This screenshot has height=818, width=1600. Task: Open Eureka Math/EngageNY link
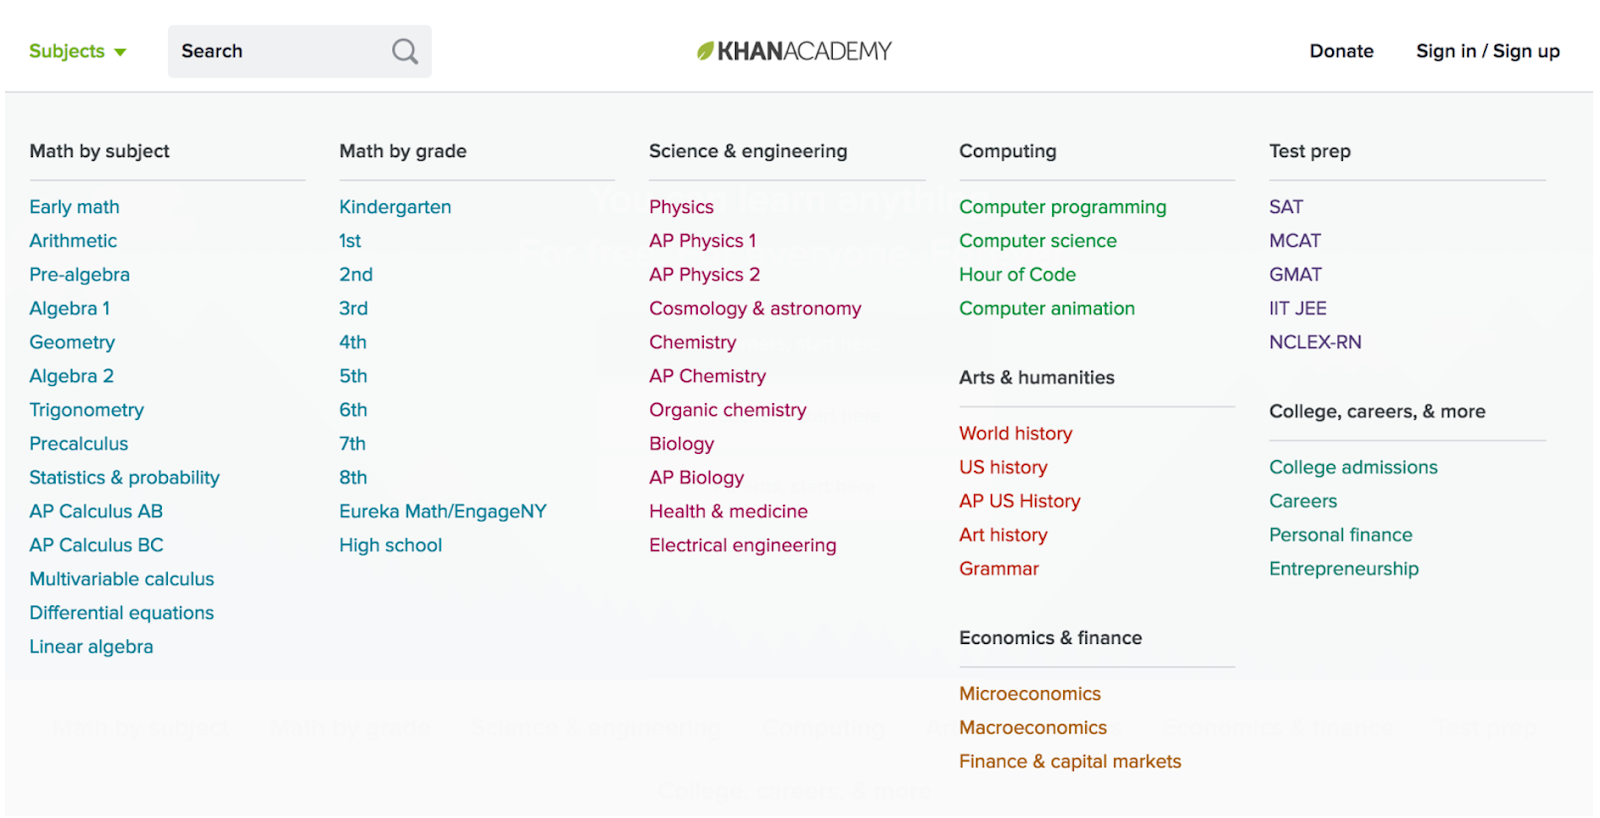click(442, 512)
